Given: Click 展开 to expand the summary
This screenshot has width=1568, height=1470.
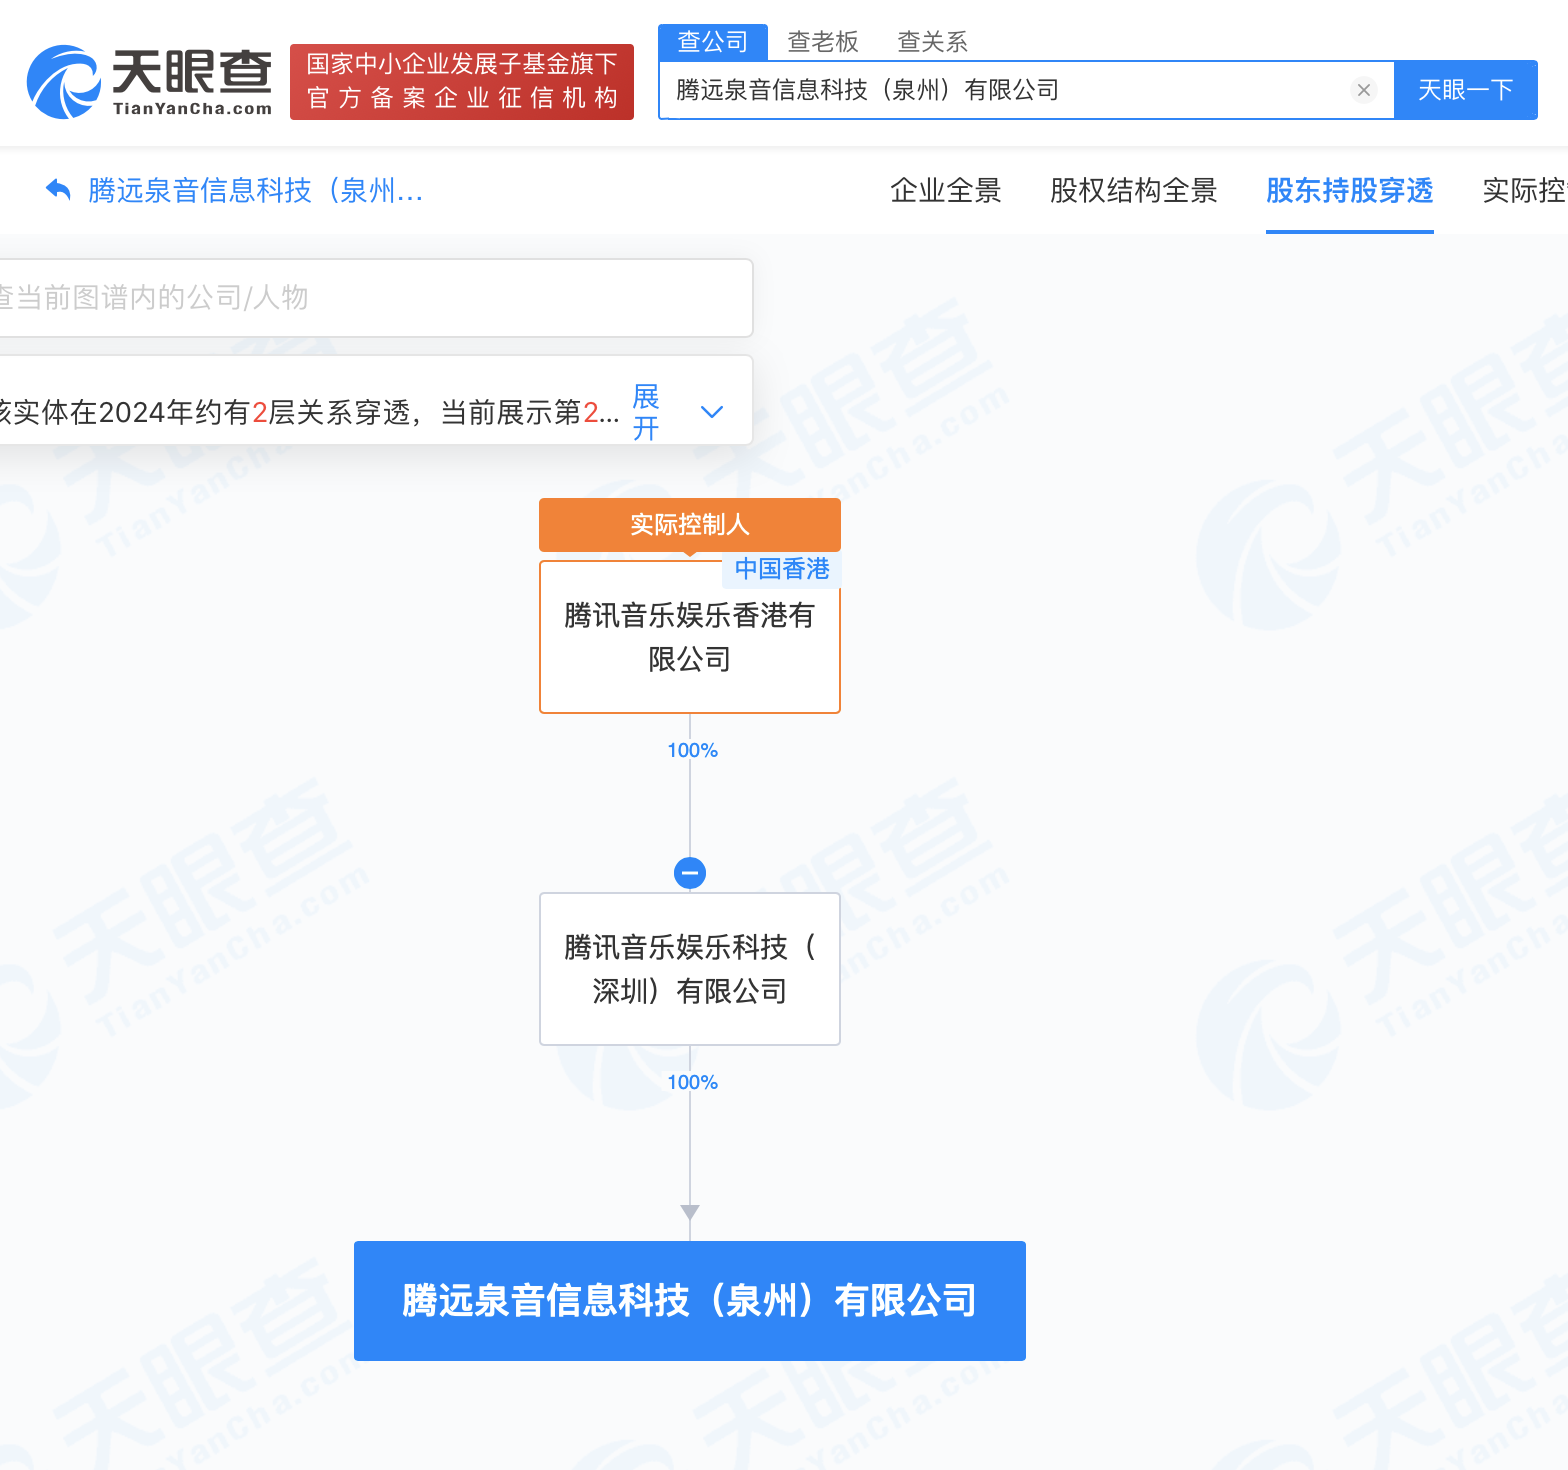Looking at the screenshot, I should [x=646, y=412].
